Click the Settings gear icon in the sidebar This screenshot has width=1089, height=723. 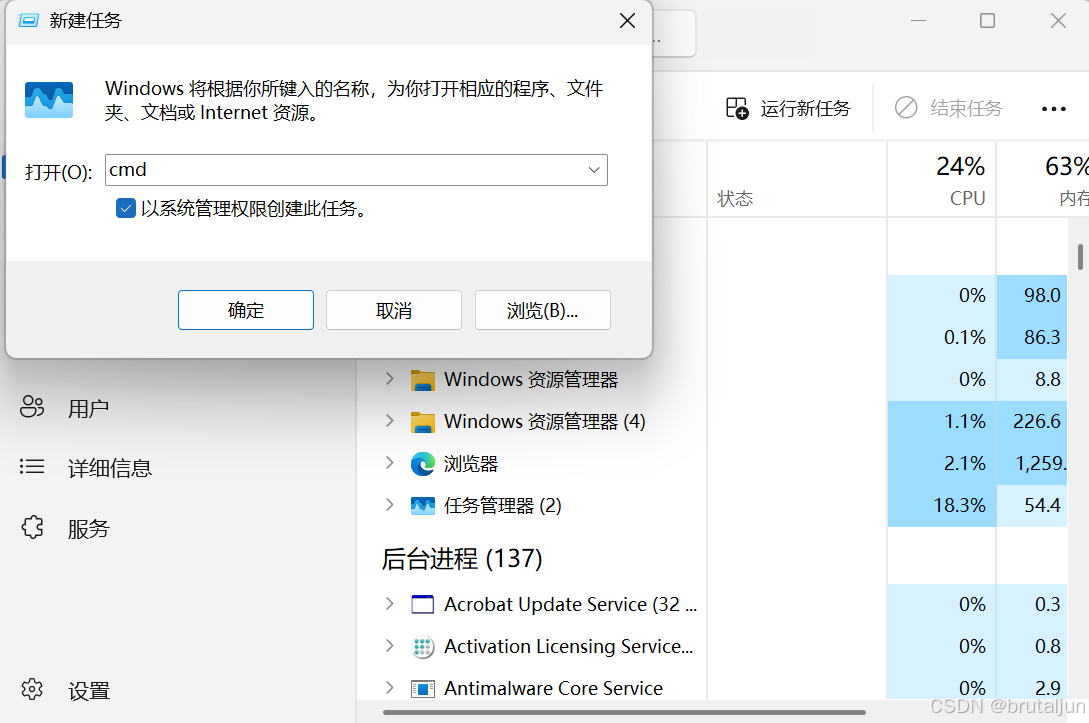[32, 690]
